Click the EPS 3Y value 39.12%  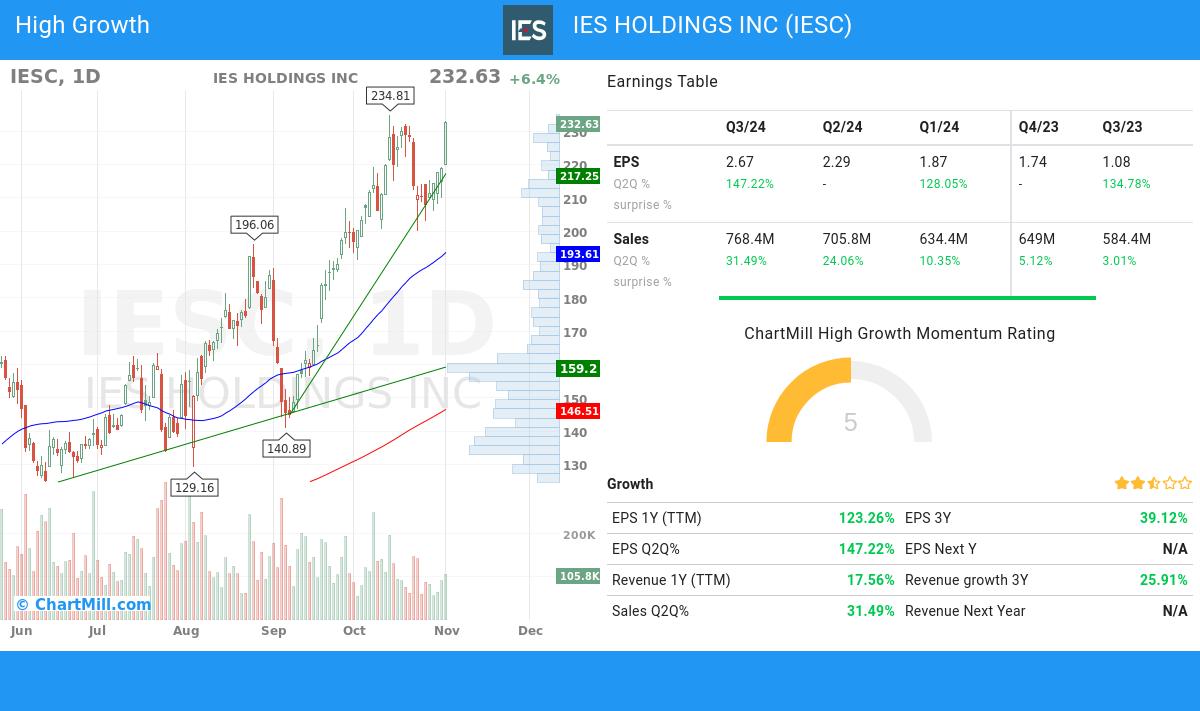pos(1164,518)
